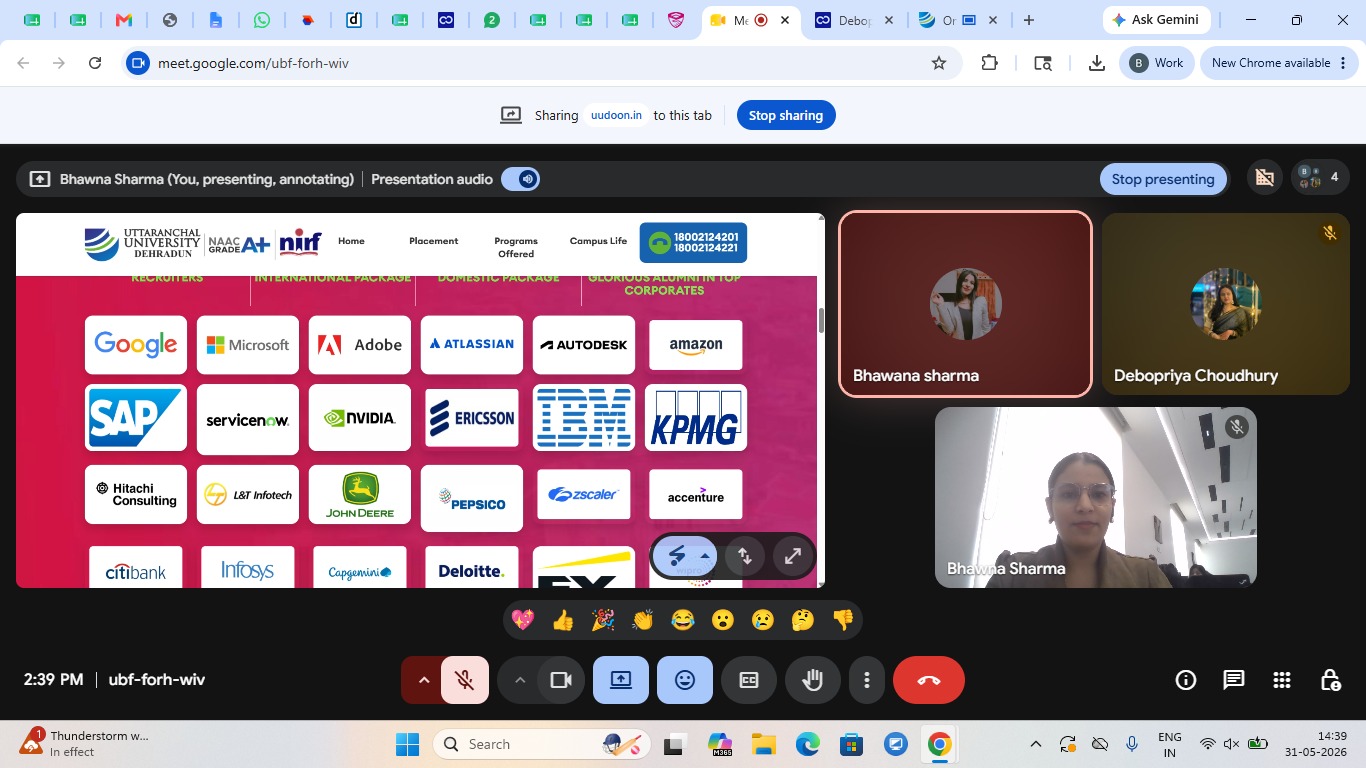The height and width of the screenshot is (768, 1366).
Task: Toggle the microphone mute button in Meet
Action: (x=465, y=680)
